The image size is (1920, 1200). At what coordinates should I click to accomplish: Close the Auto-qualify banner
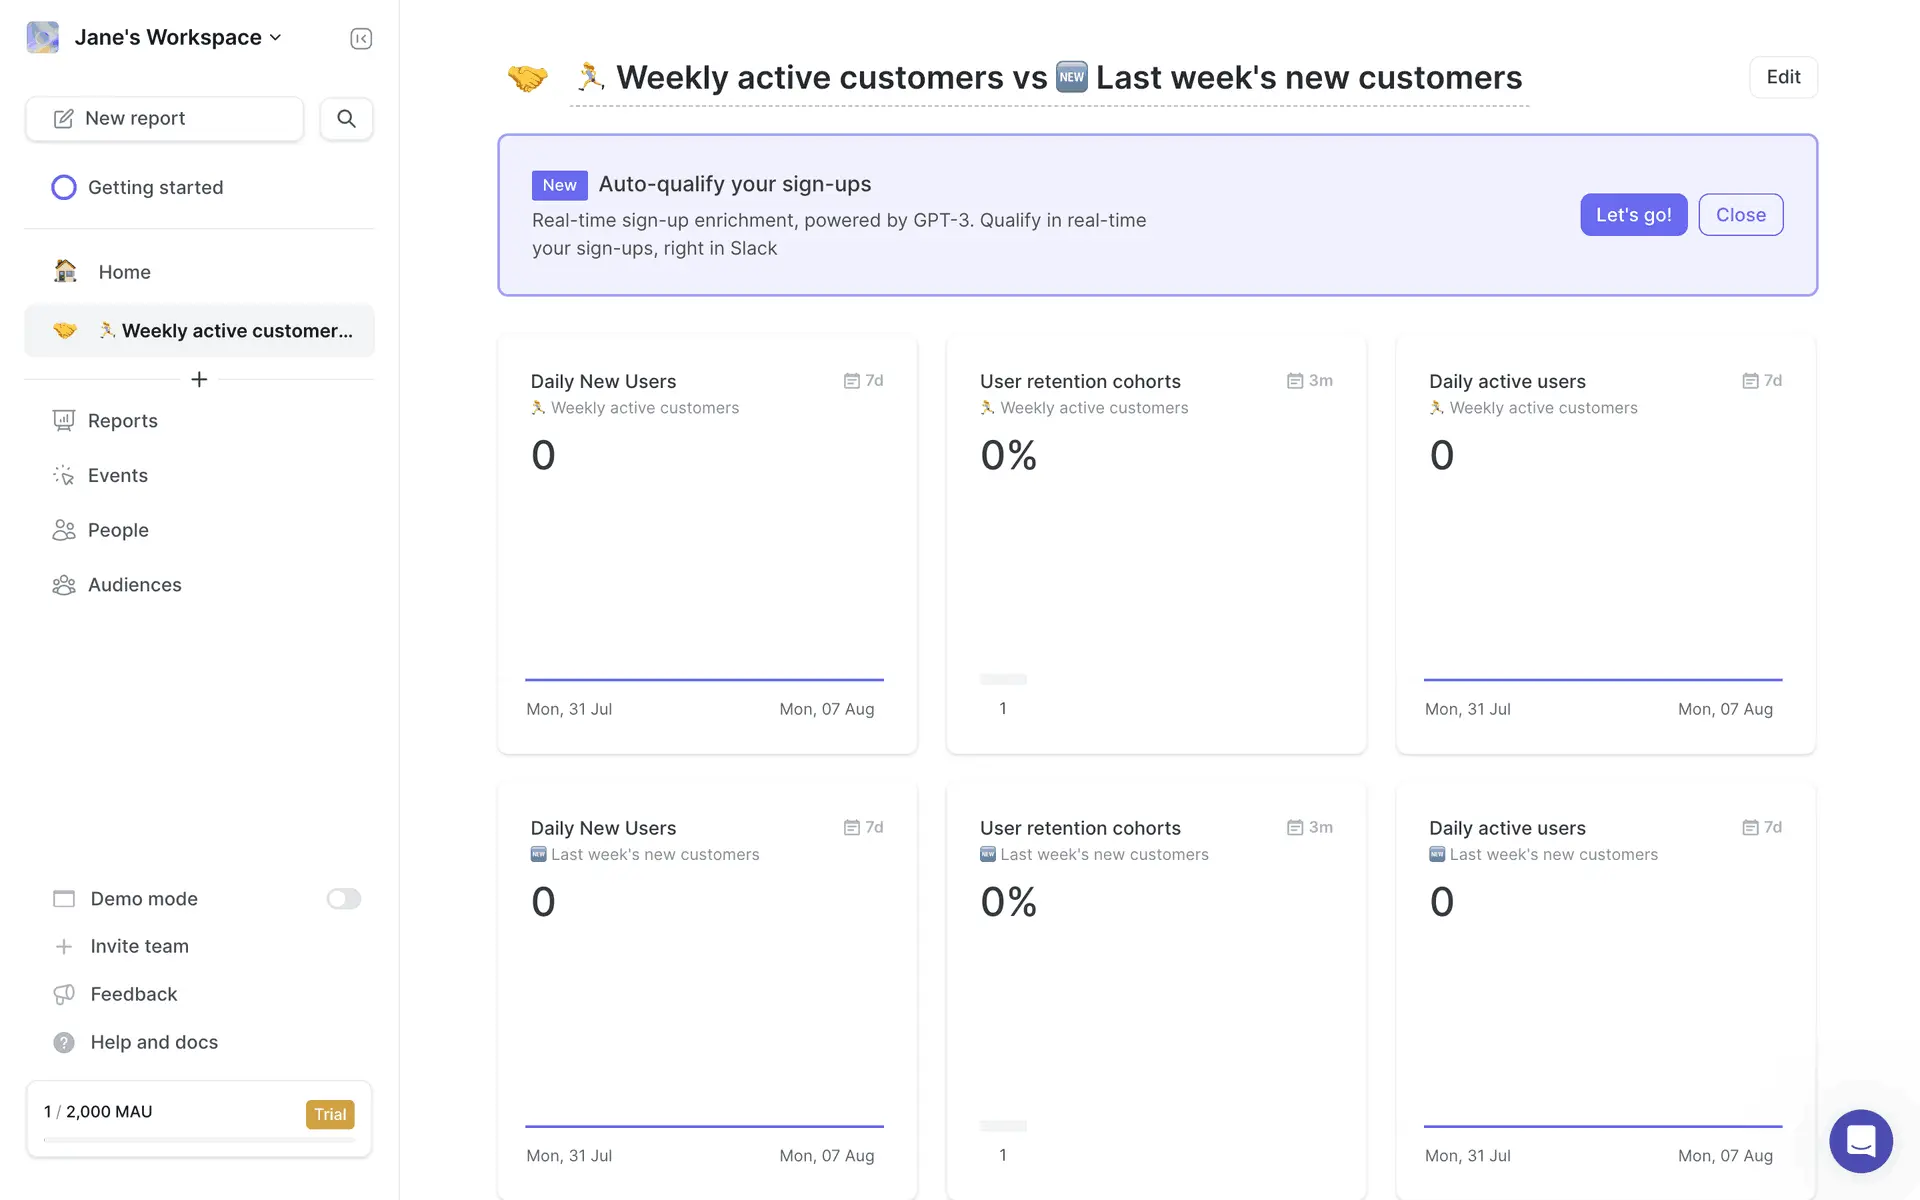point(1740,215)
